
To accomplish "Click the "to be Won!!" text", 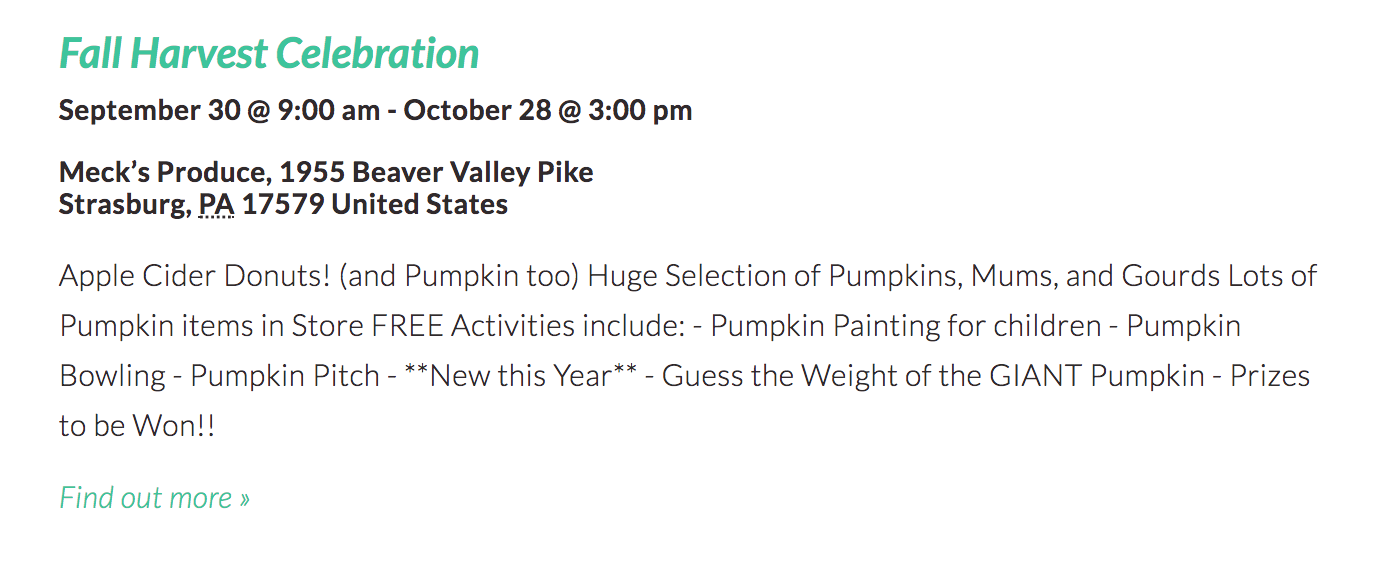I will tap(137, 426).
